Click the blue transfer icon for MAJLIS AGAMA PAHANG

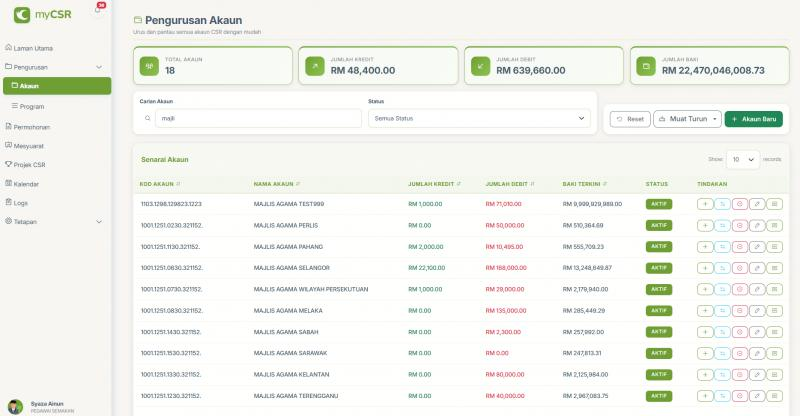[722, 246]
